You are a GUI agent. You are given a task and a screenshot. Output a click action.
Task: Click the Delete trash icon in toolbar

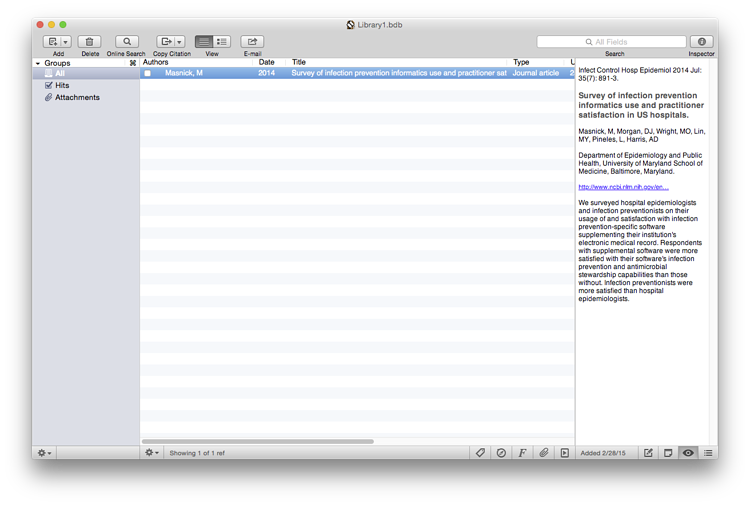tap(89, 42)
